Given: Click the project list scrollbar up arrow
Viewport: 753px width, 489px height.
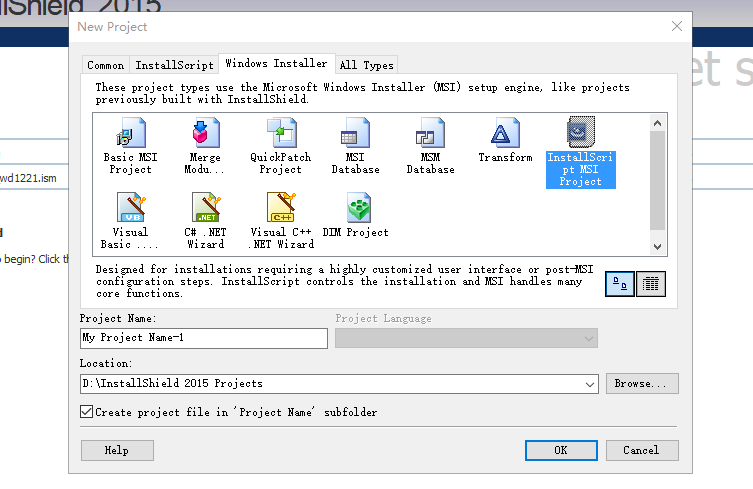Looking at the screenshot, I should tap(657, 123).
